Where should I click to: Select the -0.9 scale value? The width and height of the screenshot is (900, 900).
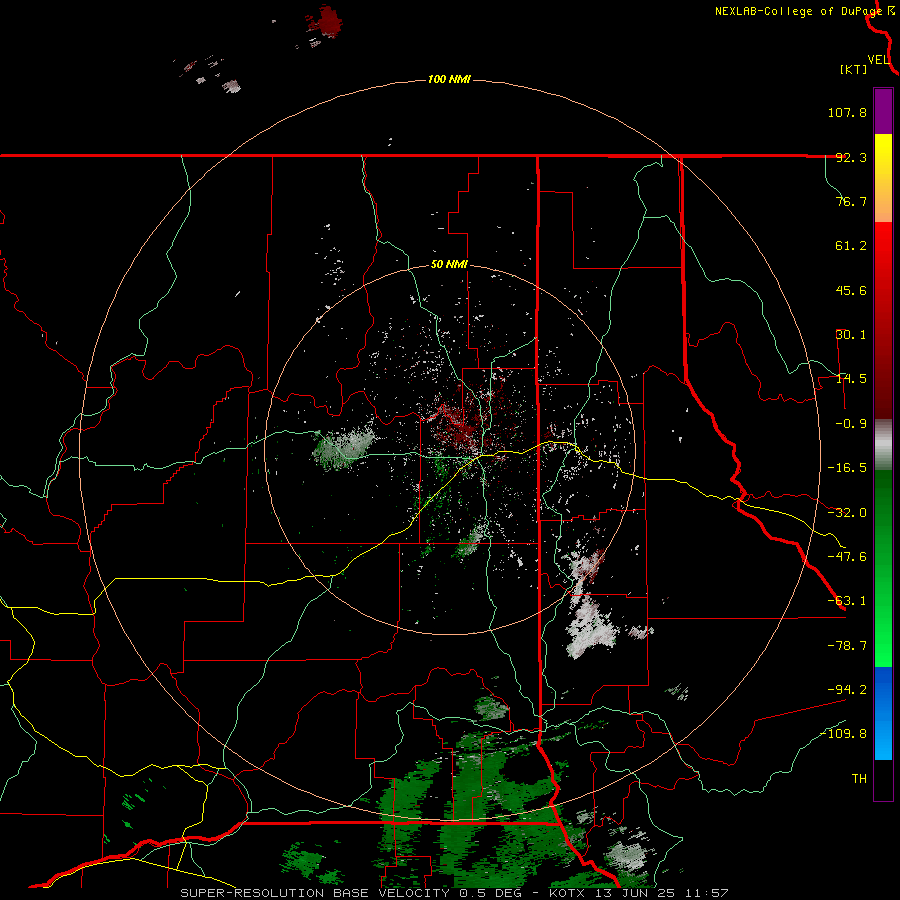coord(847,424)
